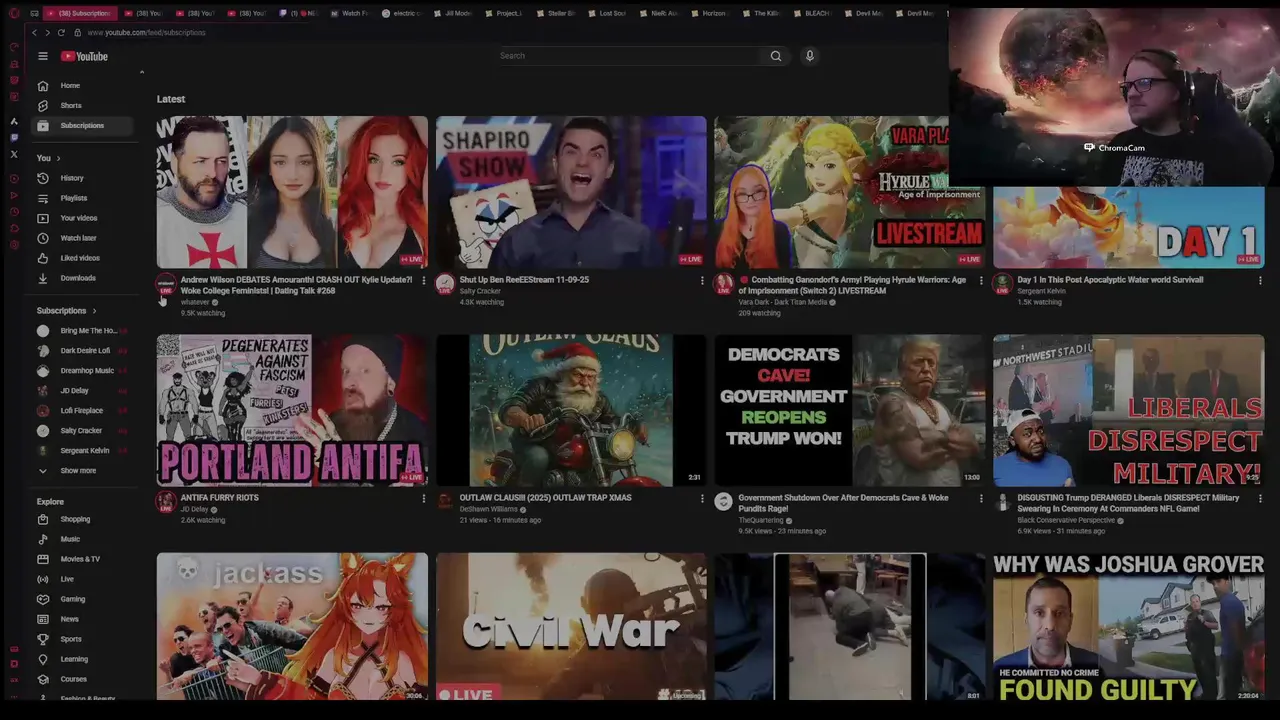Open Playlists in sidebar
This screenshot has height=720, width=1280.
click(x=84, y=198)
